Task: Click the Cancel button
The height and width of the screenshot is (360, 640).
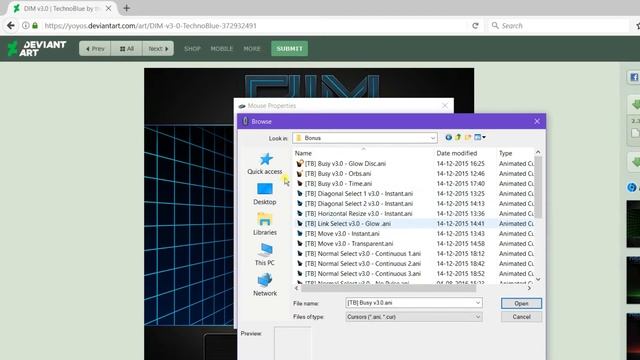Action: [521, 317]
